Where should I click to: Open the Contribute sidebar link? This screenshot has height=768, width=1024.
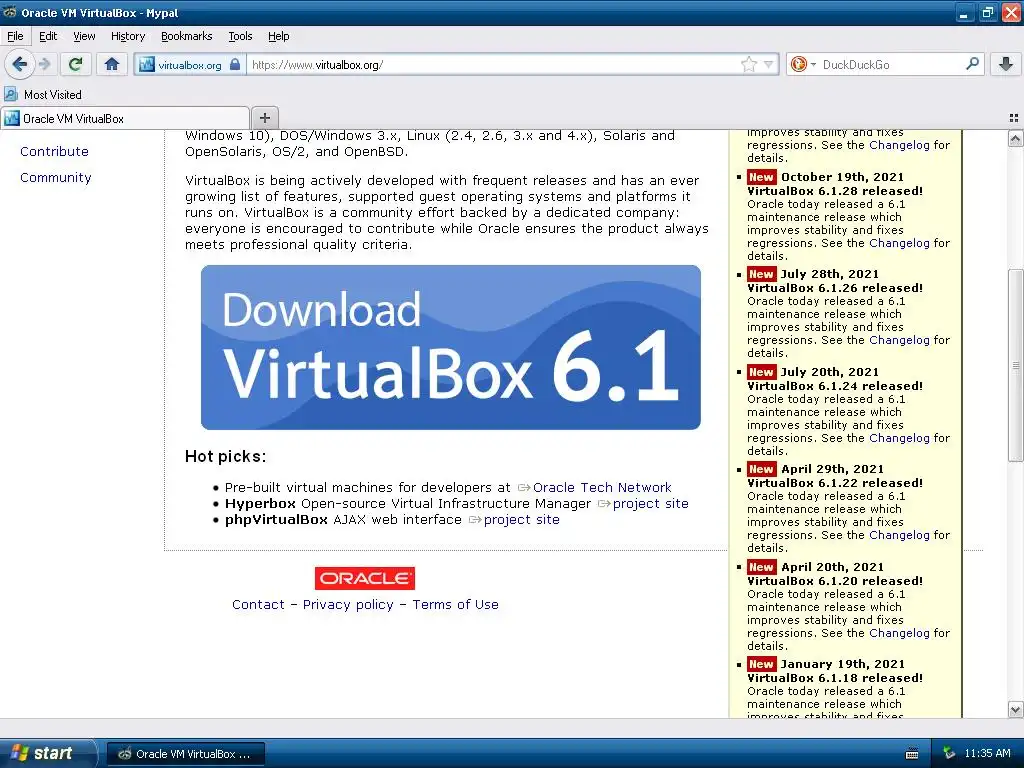(54, 152)
